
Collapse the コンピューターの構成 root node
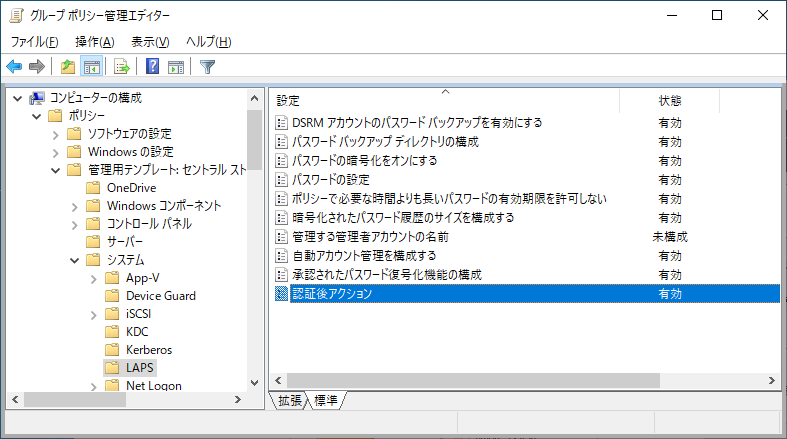click(17, 98)
